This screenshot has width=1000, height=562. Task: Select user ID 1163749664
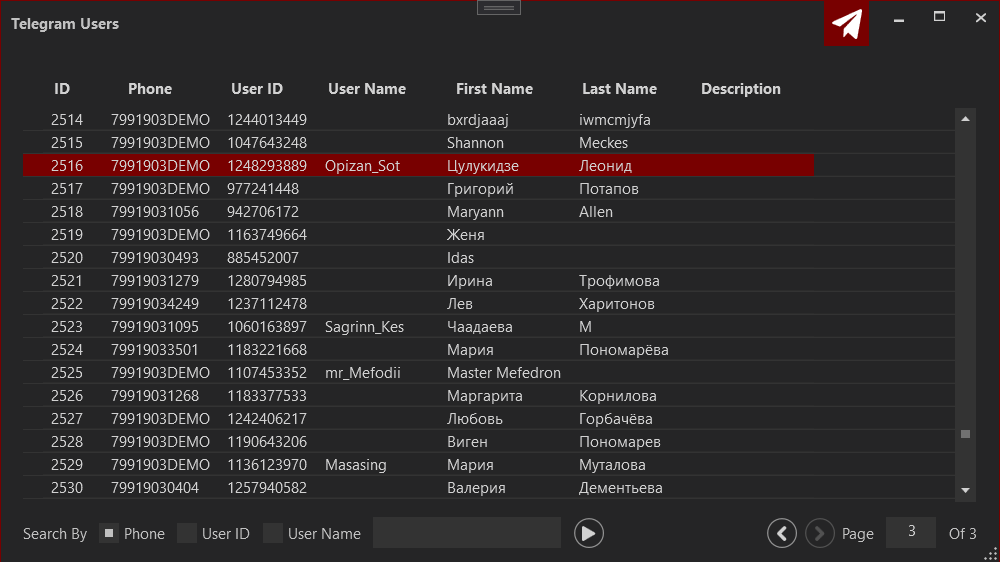267,235
